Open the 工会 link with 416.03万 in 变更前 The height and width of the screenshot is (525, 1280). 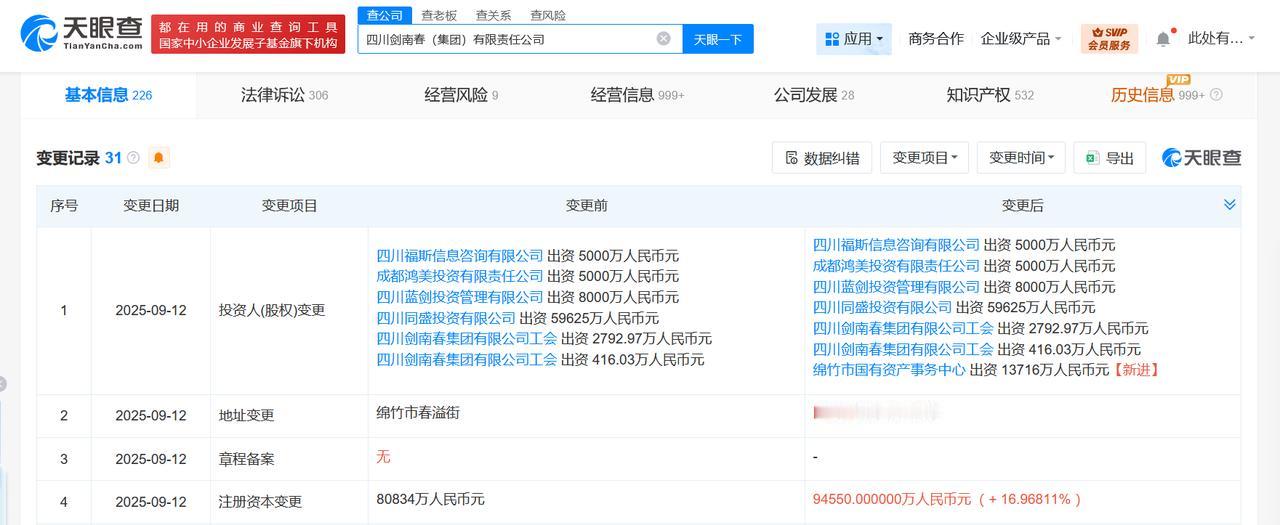pos(467,360)
